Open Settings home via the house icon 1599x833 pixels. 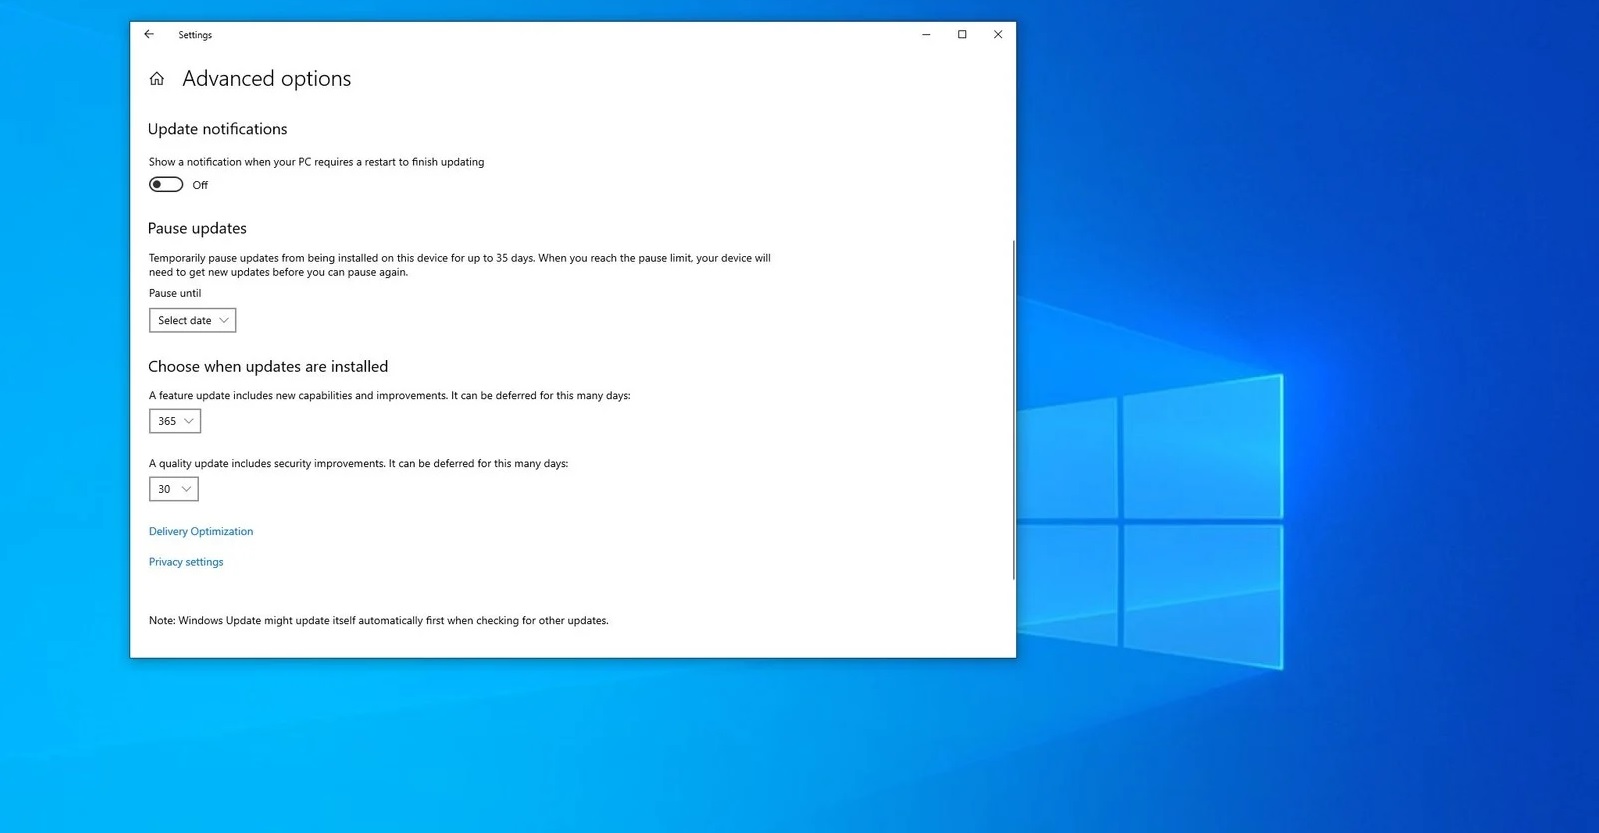157,79
